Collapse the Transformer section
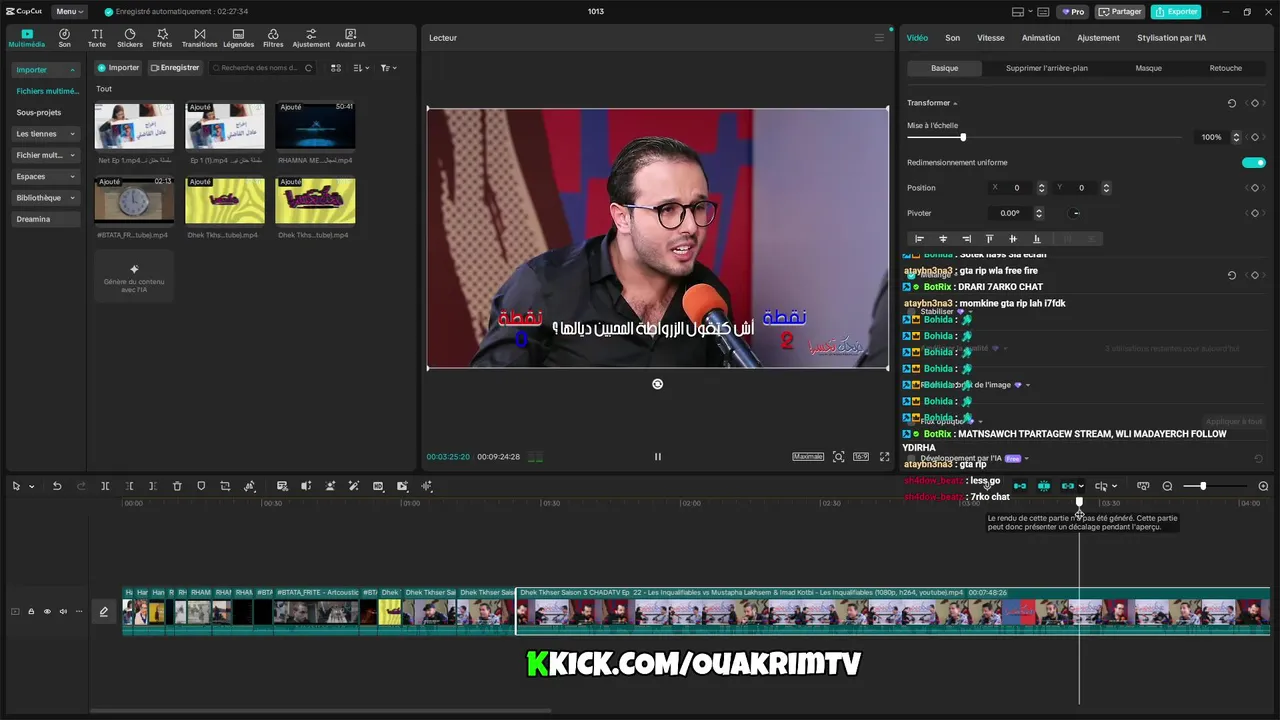 [955, 103]
